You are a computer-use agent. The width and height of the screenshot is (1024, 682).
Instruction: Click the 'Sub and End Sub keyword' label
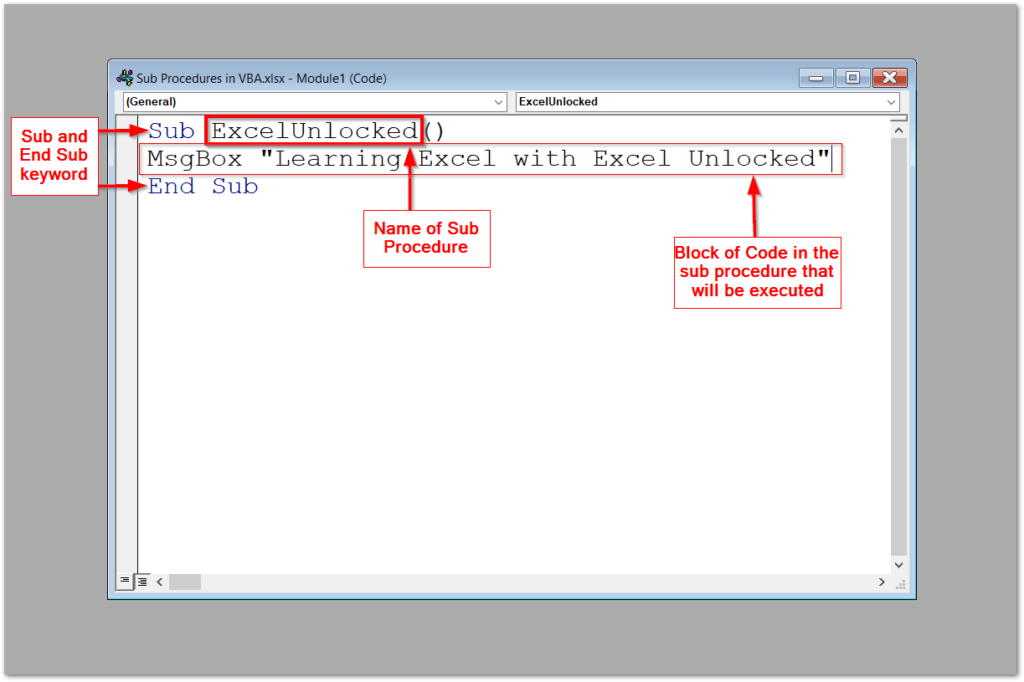54,155
